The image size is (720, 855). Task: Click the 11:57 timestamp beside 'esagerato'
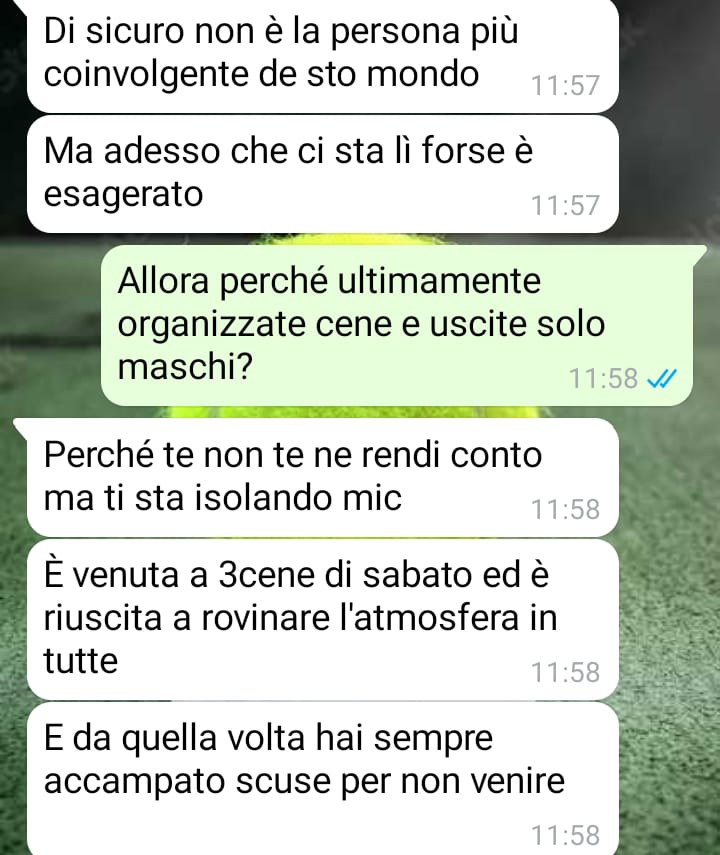(x=565, y=205)
